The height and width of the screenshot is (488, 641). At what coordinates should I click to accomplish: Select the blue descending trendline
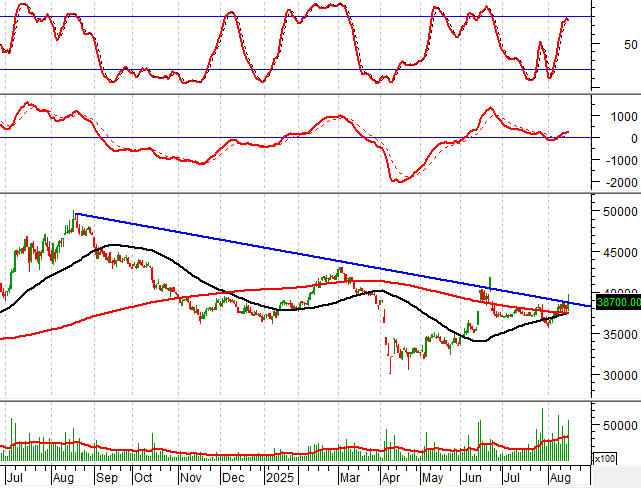click(300, 254)
